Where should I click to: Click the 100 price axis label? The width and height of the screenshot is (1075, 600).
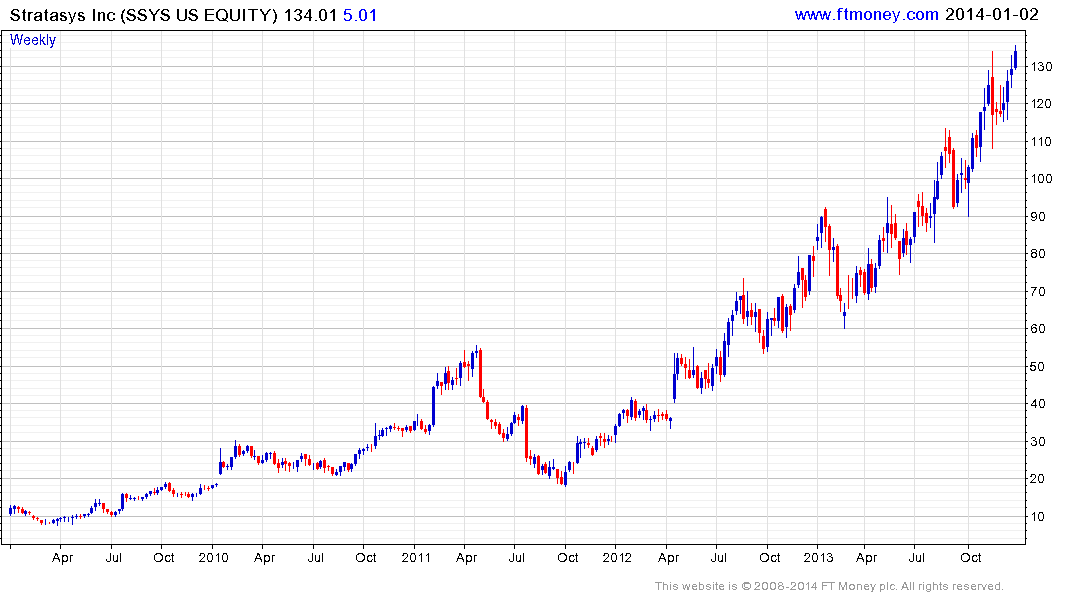click(x=1041, y=179)
